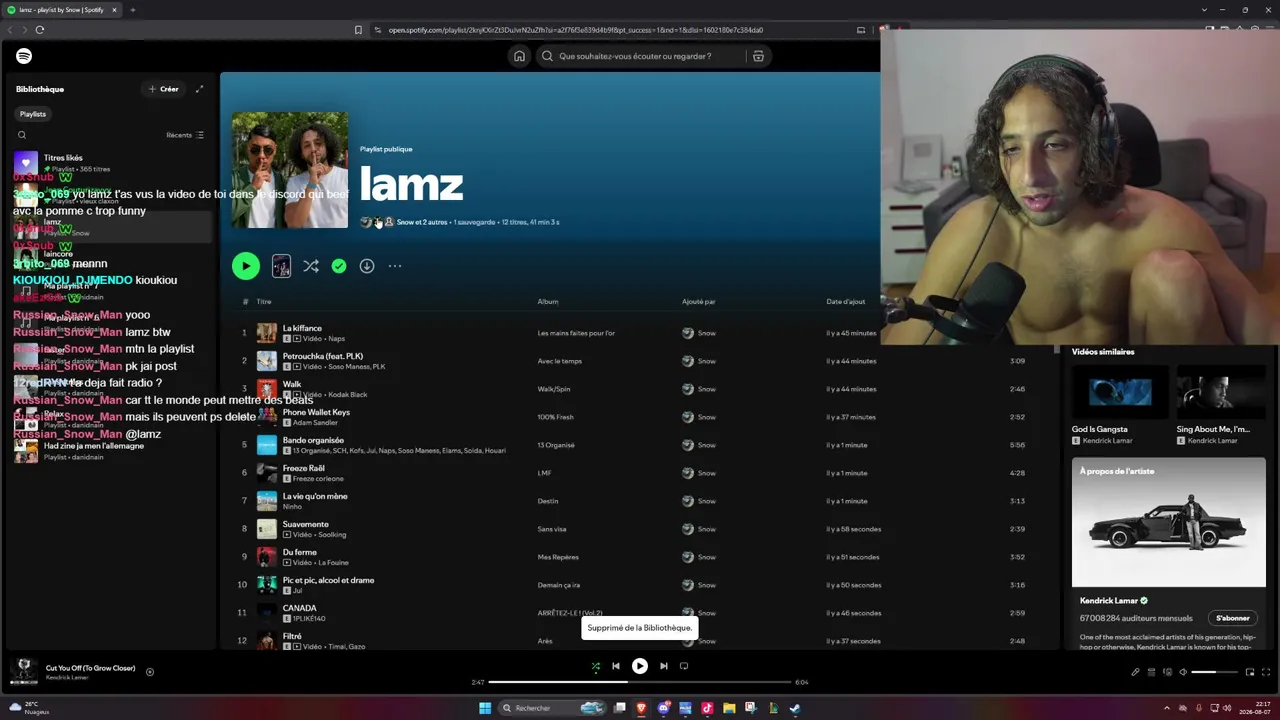Select the 'Freeze Raël' track row
This screenshot has height=720, width=1280.
click(640, 473)
